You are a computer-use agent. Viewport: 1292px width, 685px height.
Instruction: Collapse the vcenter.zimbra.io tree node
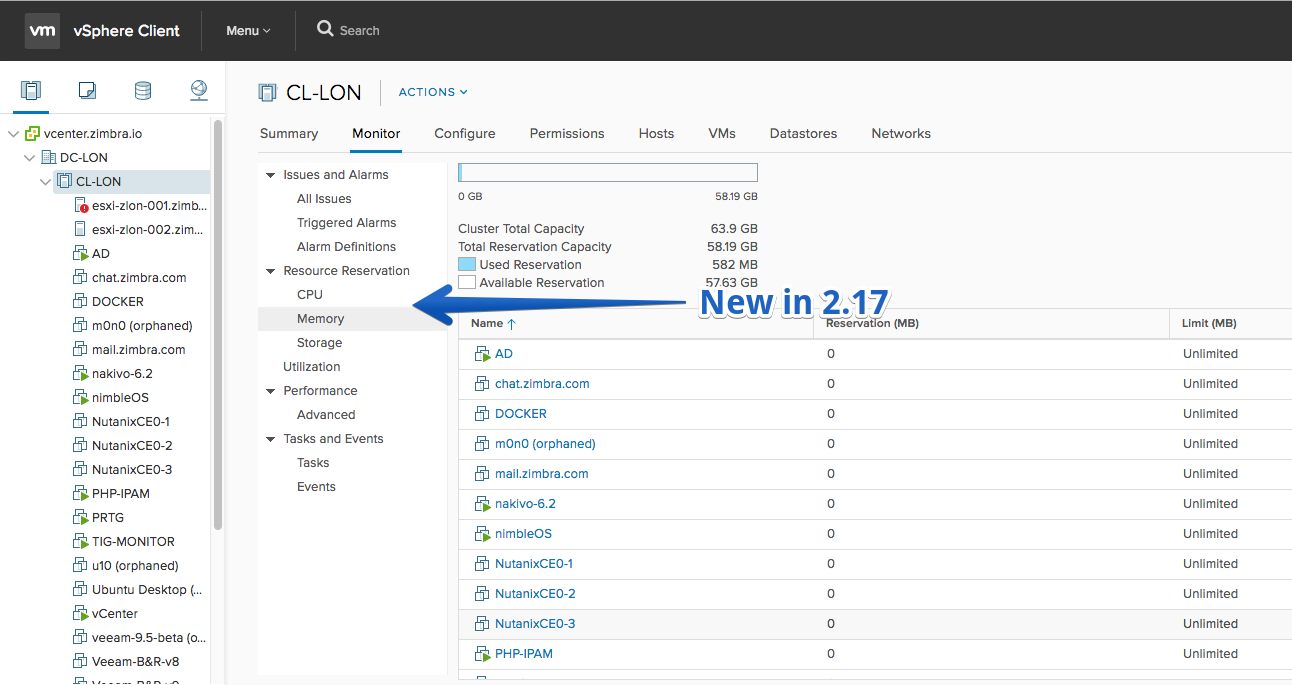pos(14,134)
